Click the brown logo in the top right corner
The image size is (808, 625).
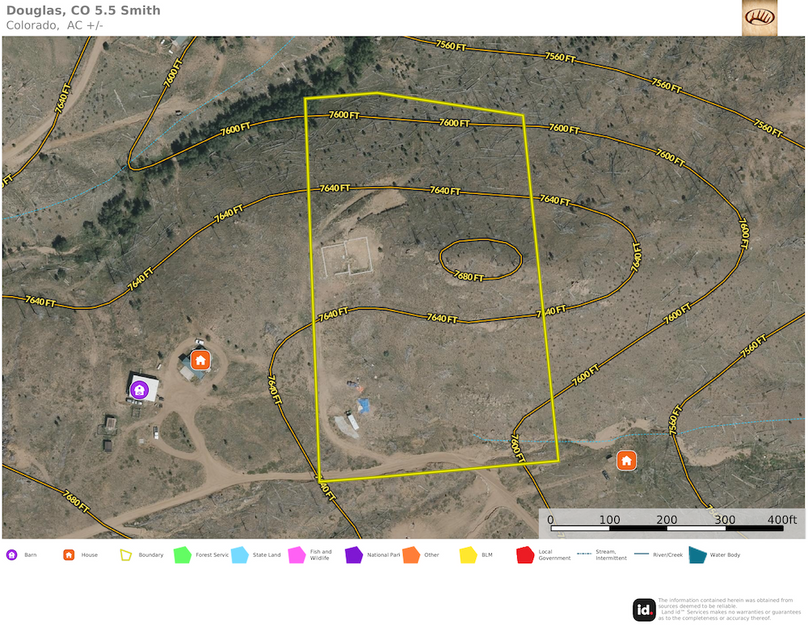click(x=759, y=18)
